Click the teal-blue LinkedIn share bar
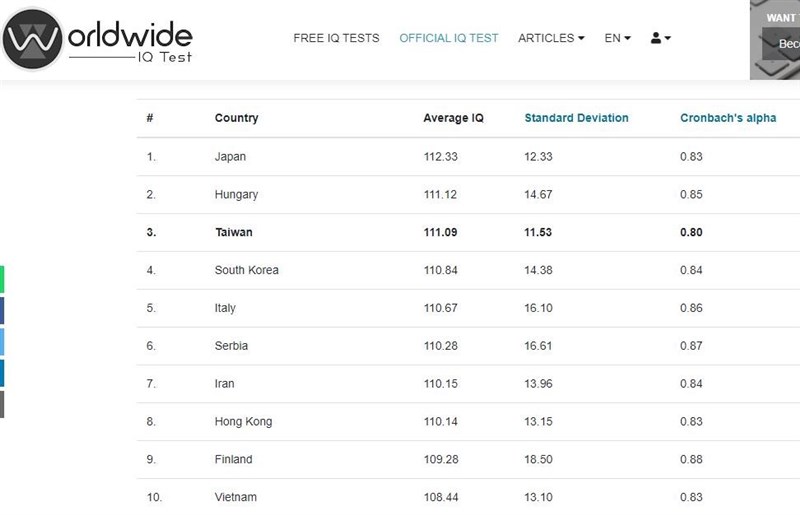The height and width of the screenshot is (515, 800). [x=2, y=372]
